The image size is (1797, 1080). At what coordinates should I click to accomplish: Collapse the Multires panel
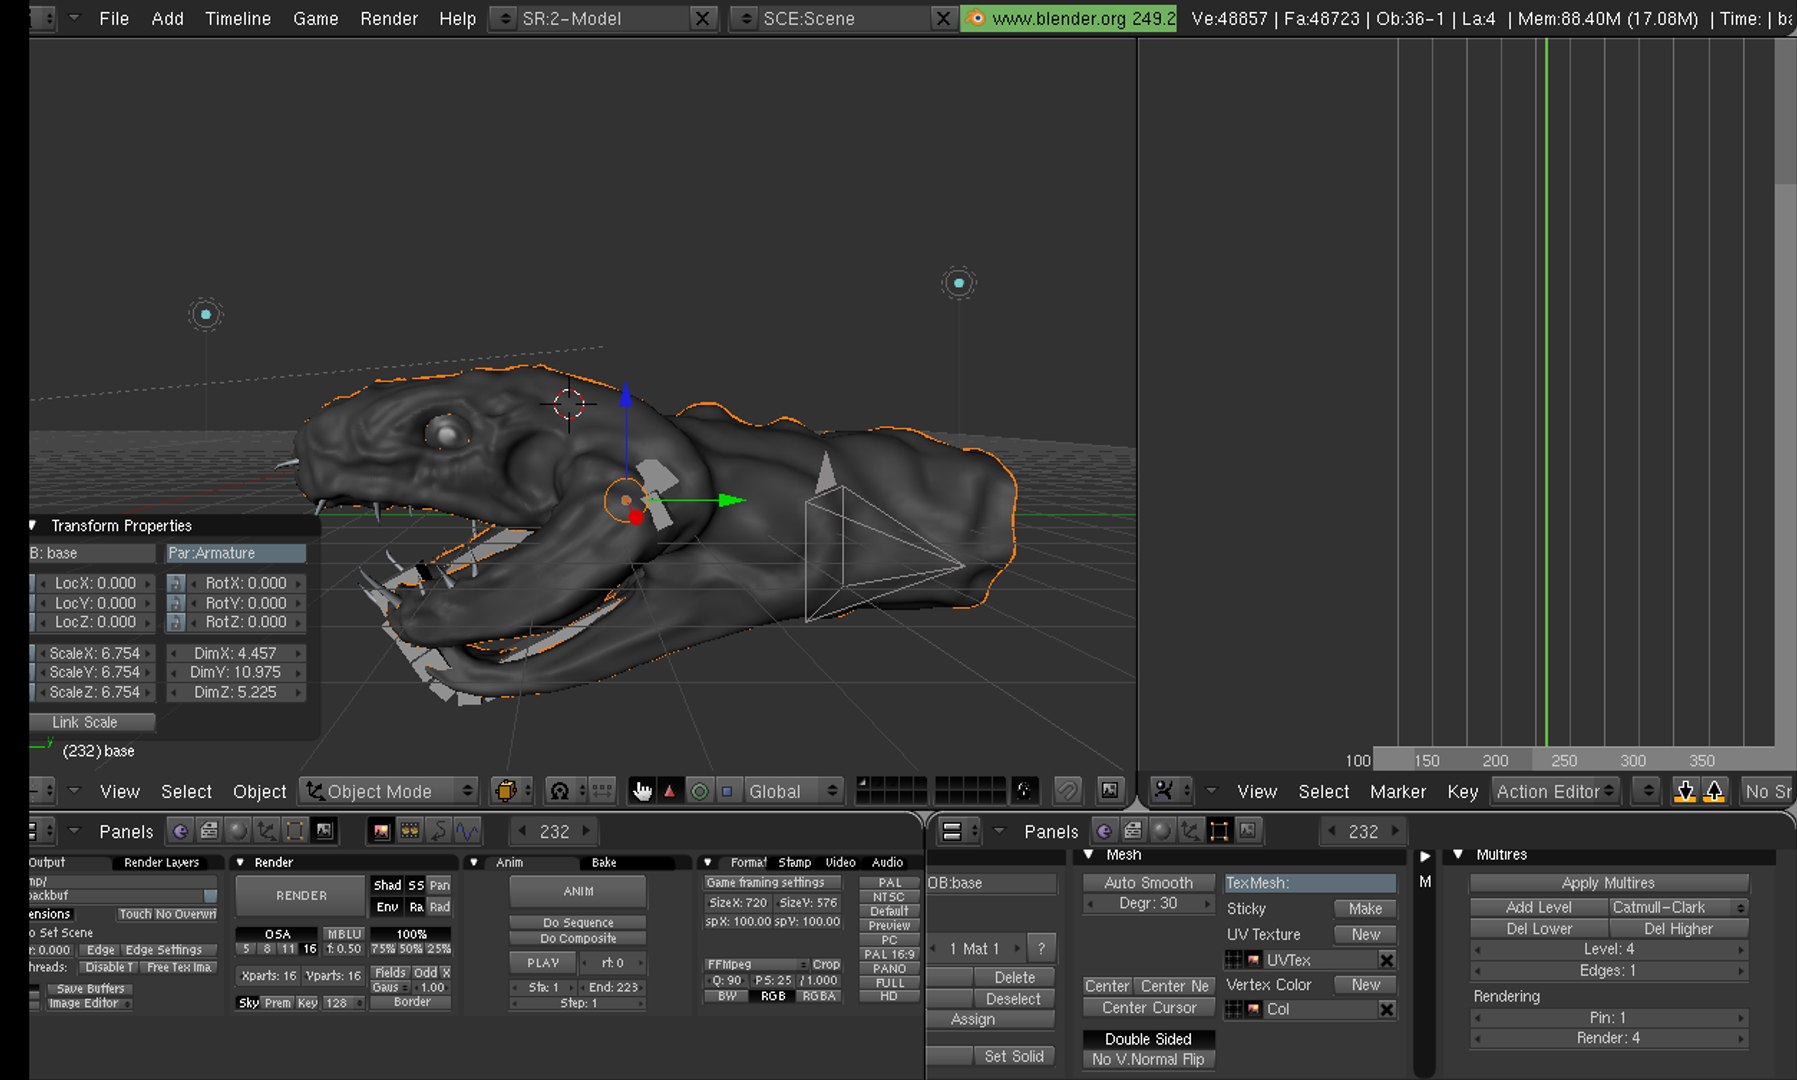(1458, 854)
